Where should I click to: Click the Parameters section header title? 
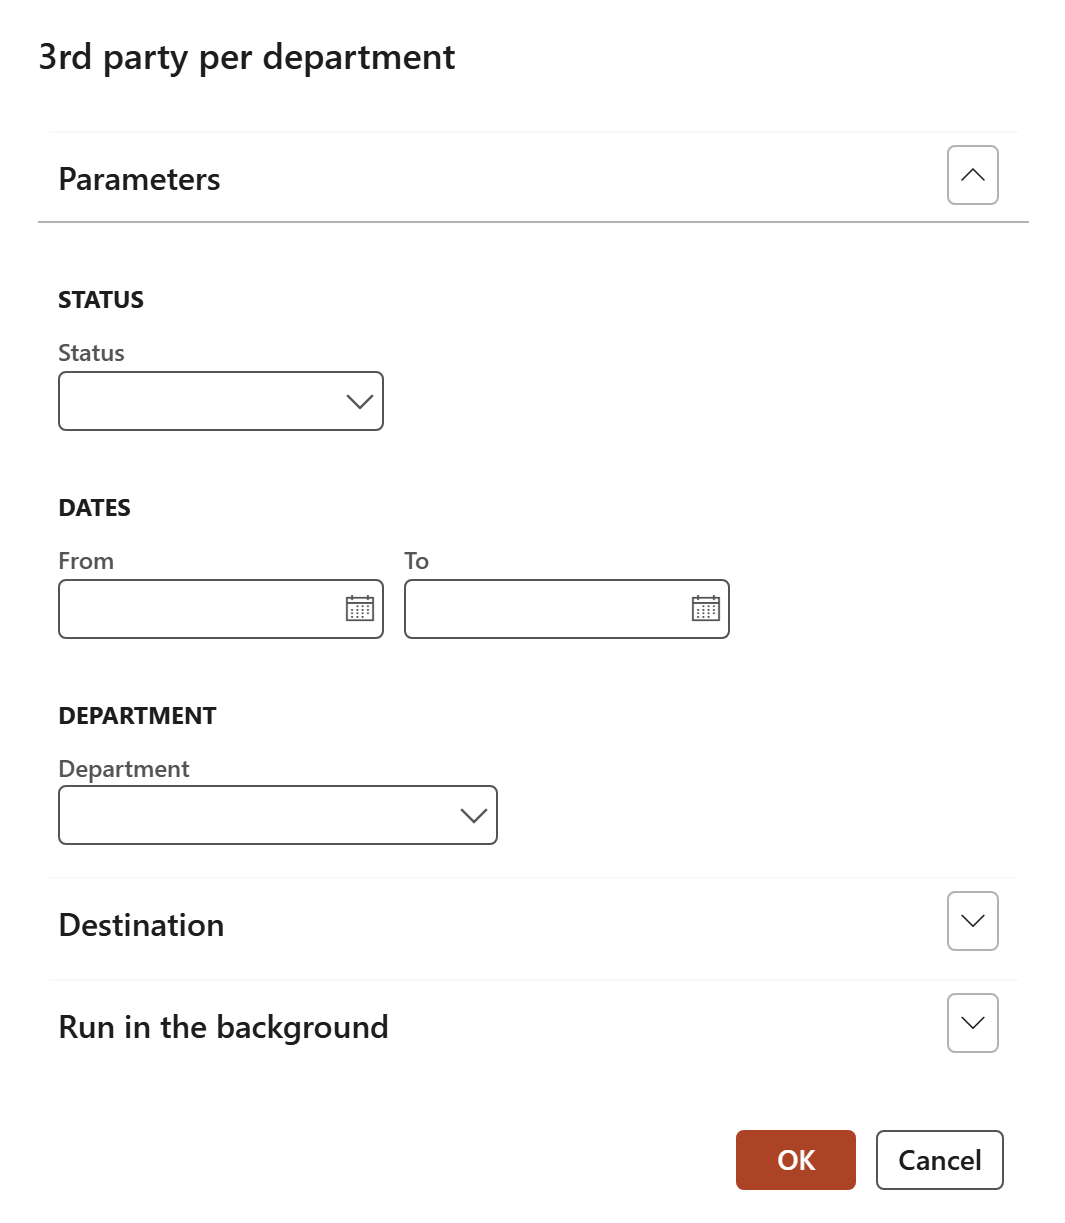[139, 180]
